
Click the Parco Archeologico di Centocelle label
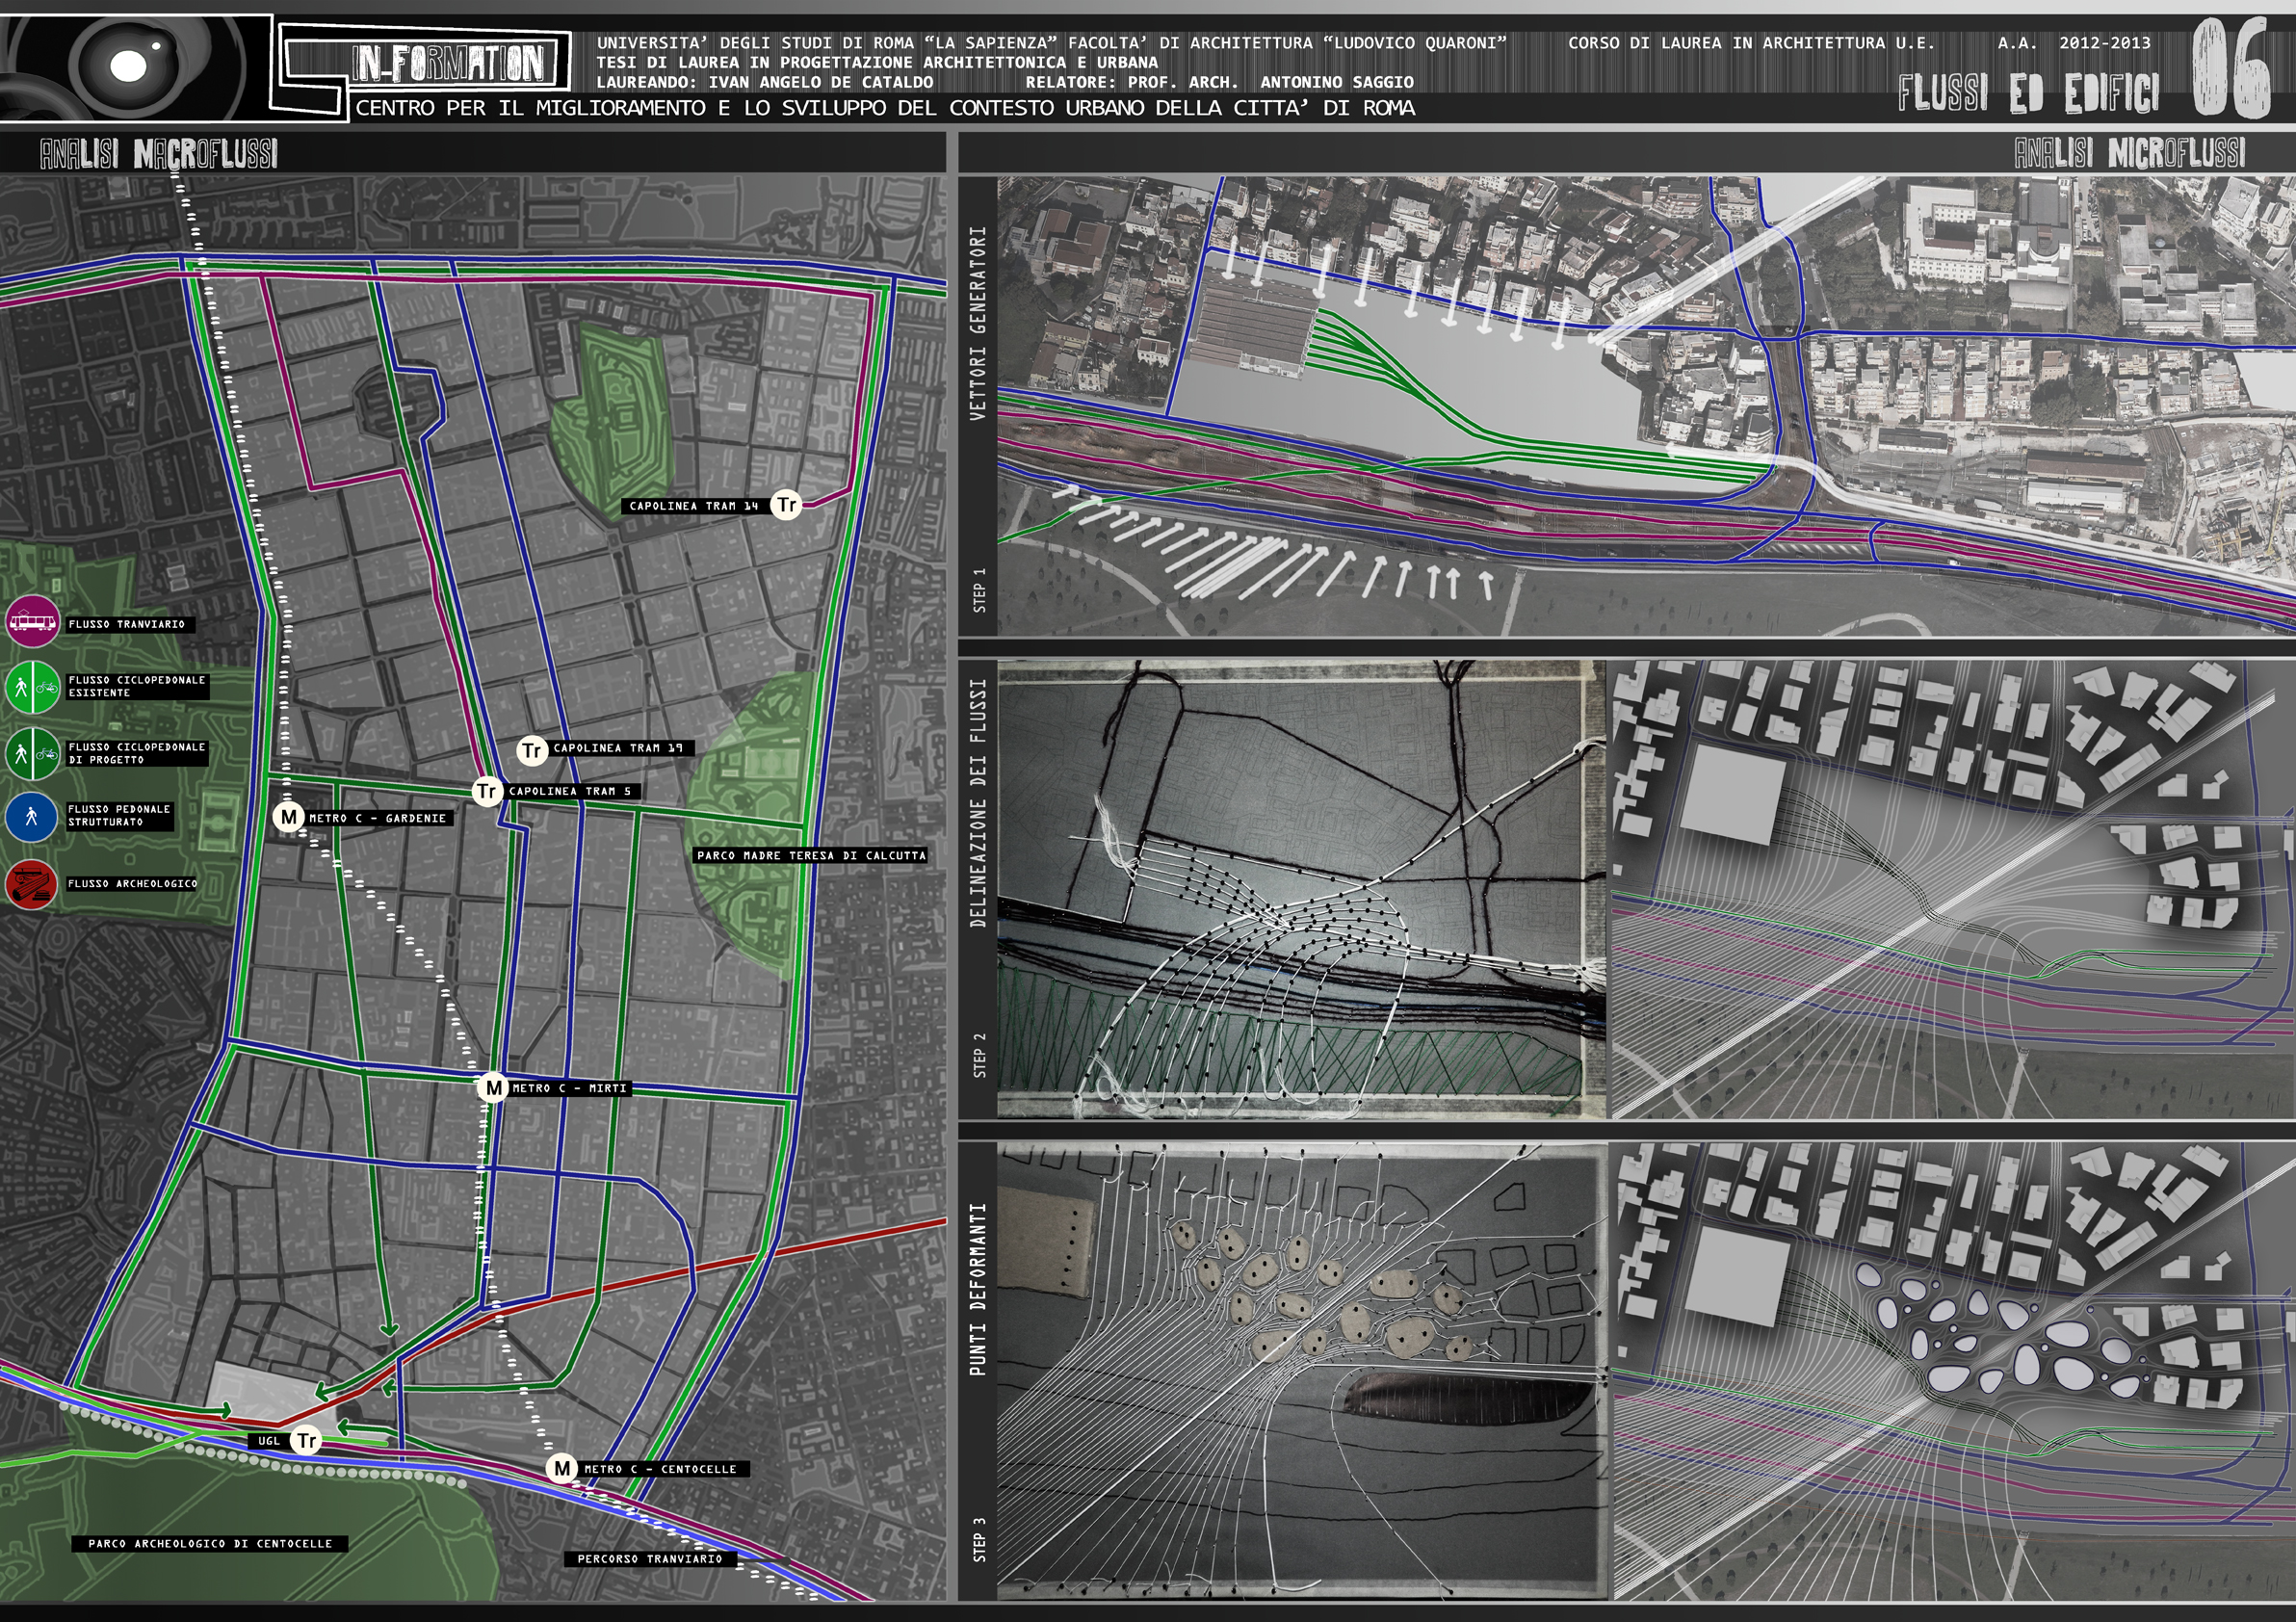pos(210,1543)
